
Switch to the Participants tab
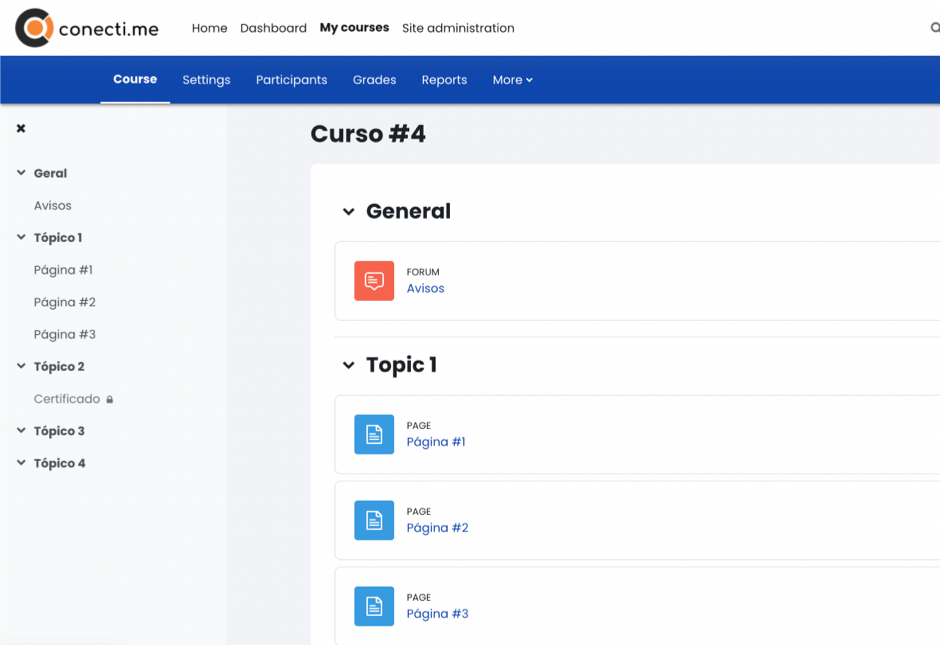[x=291, y=80]
